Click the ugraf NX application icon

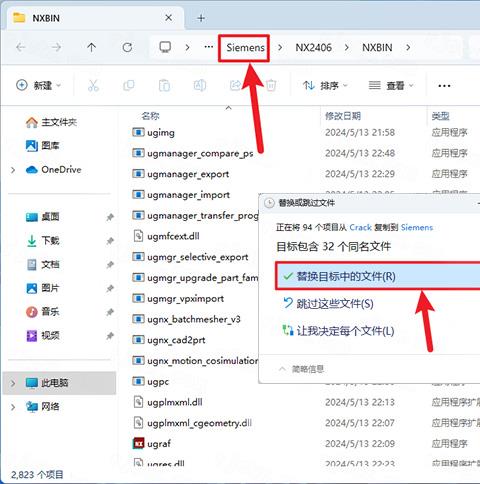[x=138, y=444]
